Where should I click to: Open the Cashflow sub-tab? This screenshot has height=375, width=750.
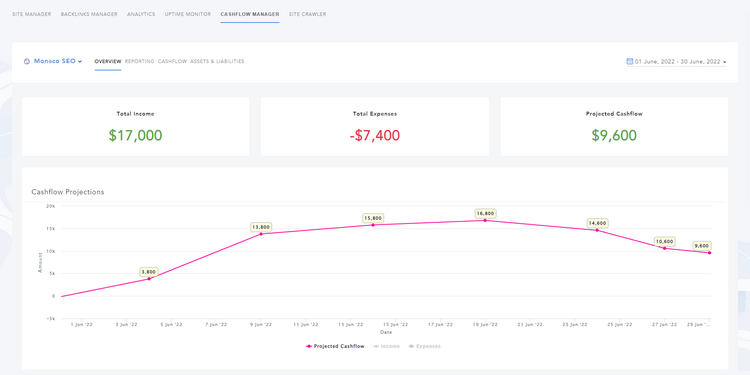[172, 62]
